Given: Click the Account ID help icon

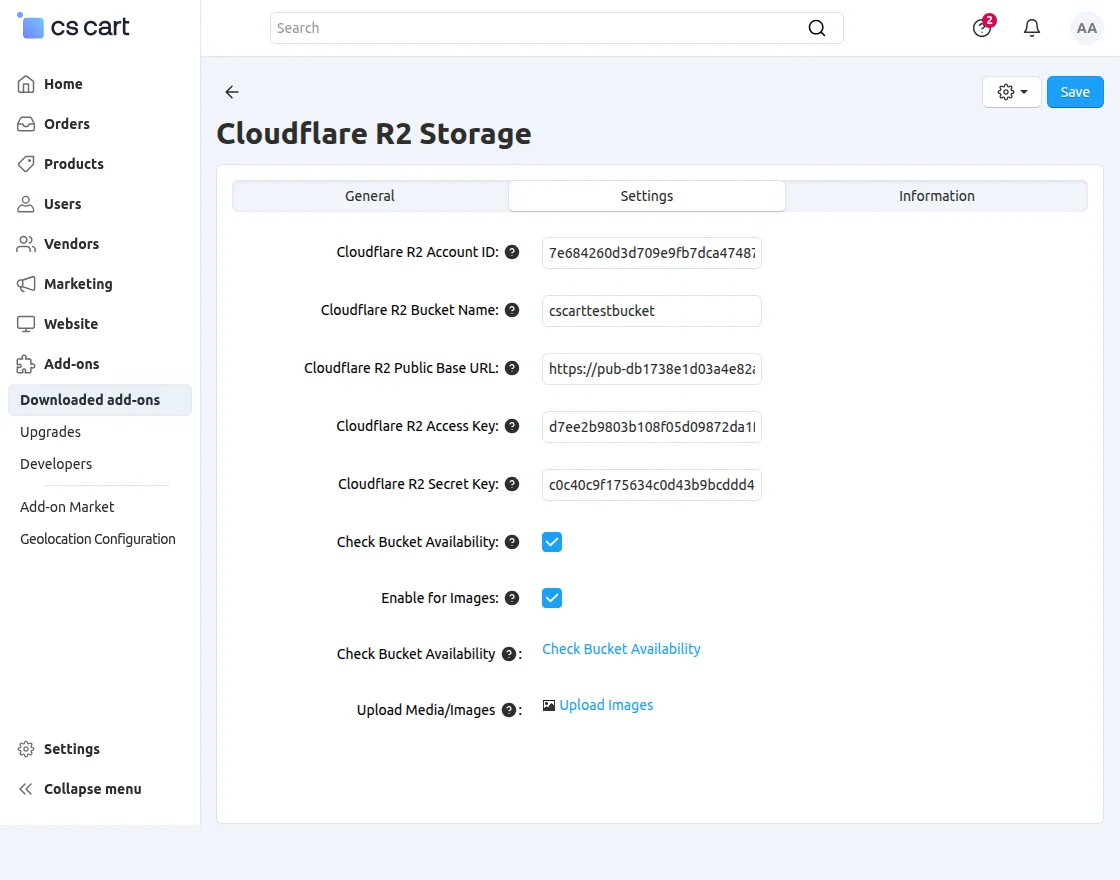Looking at the screenshot, I should click(x=512, y=252).
